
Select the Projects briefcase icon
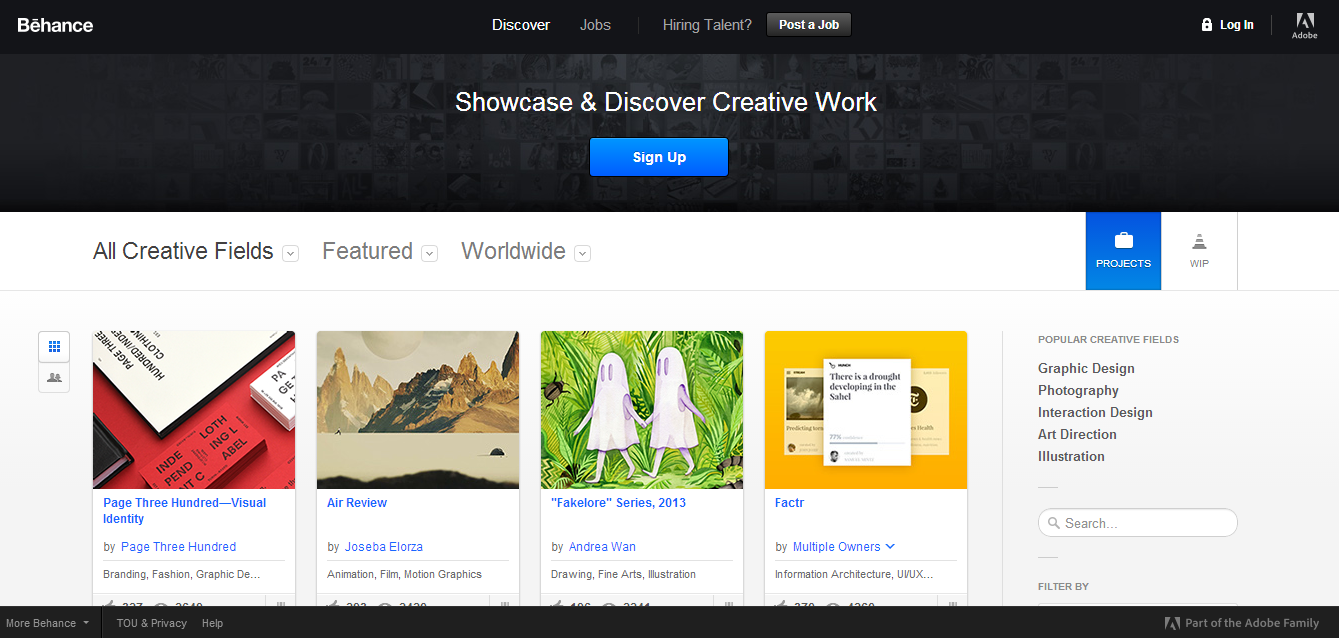tap(1123, 241)
